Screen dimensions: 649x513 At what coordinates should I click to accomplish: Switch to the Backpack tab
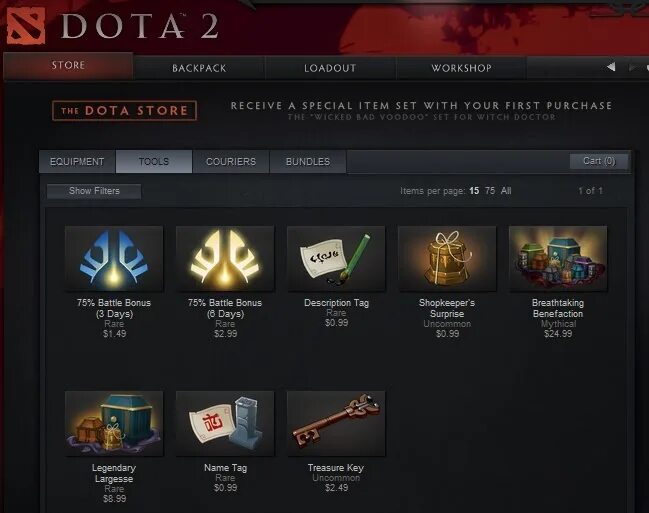[199, 68]
